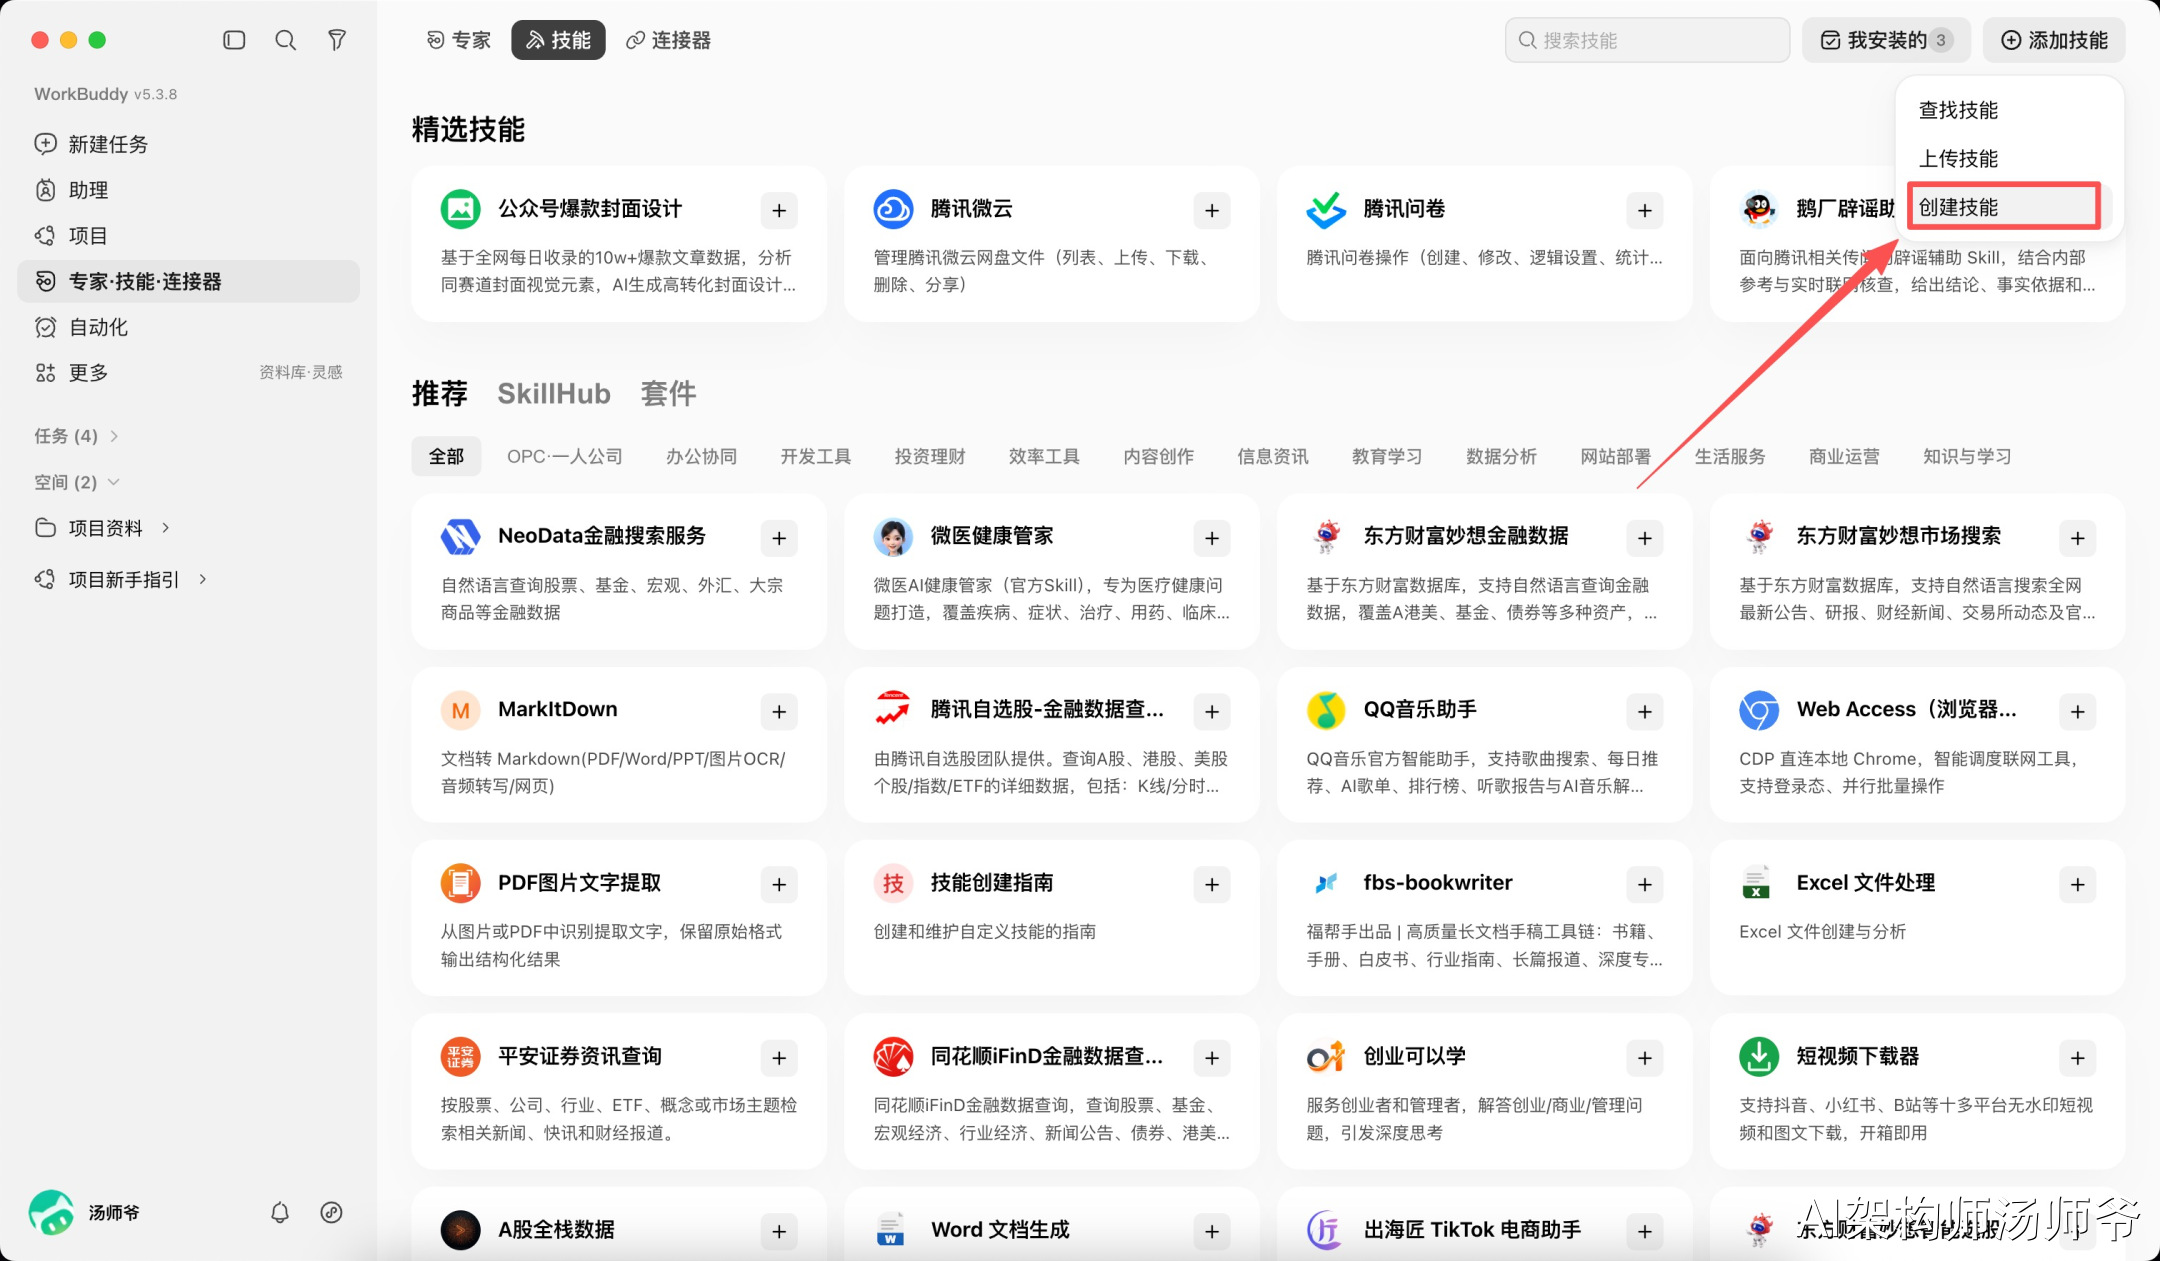Viewport: 2160px width, 1261px height.
Task: Click the 腾讯微云 cloud icon
Action: (x=893, y=209)
